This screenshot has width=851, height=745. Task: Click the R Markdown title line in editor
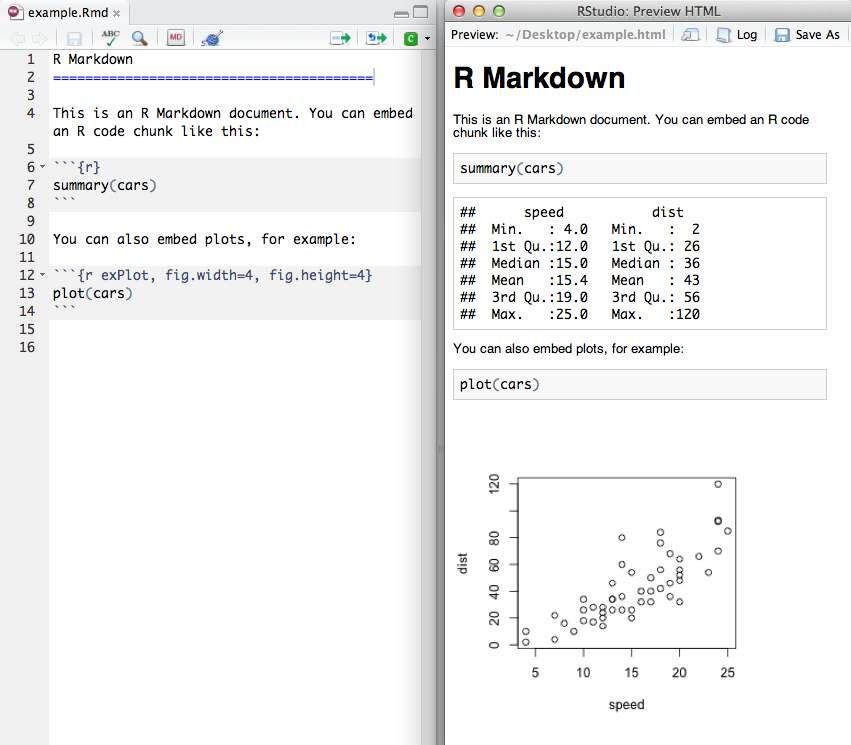93,59
